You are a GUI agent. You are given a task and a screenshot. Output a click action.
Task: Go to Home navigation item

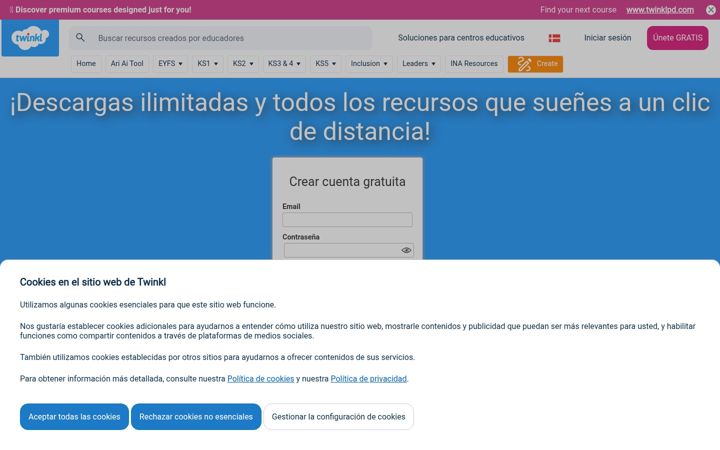(x=86, y=63)
